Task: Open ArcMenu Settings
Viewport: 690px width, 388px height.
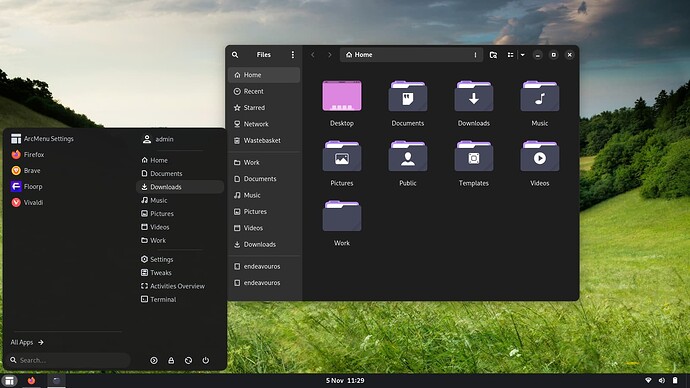Action: pyautogui.click(x=42, y=139)
